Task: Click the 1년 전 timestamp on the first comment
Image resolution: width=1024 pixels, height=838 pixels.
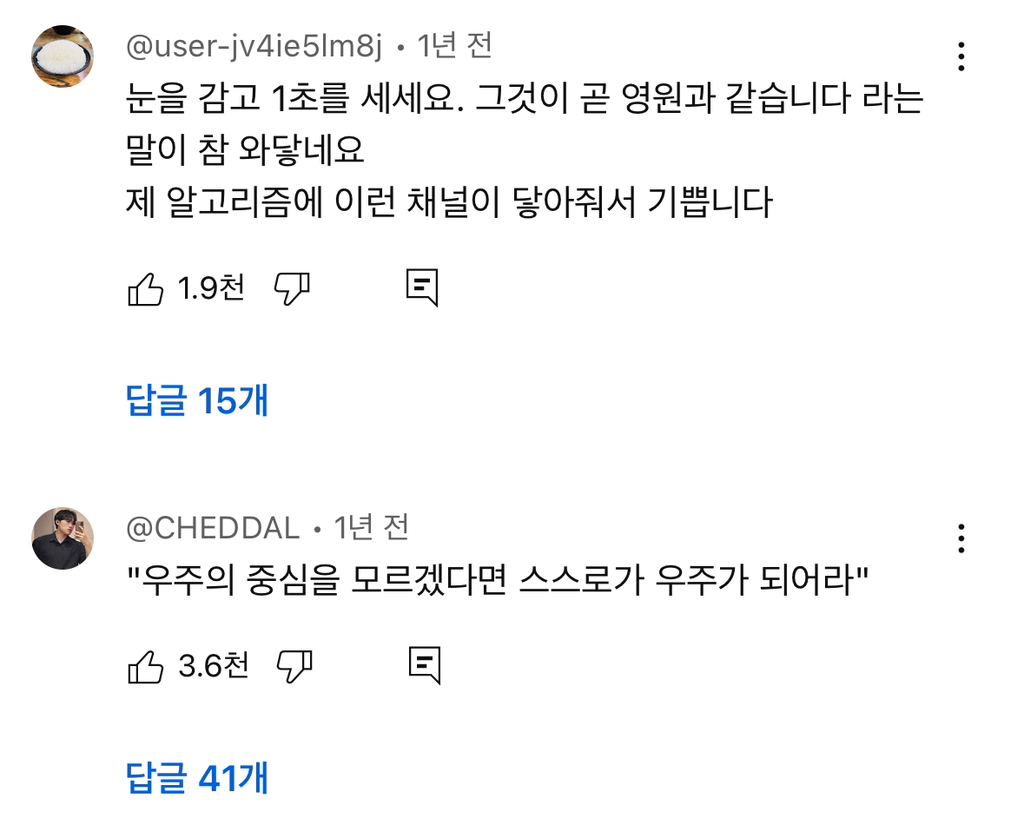Action: (x=457, y=45)
